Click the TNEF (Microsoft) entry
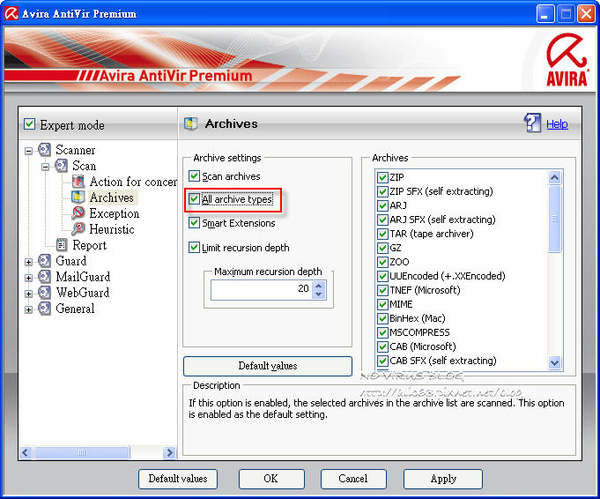Image resolution: width=600 pixels, height=499 pixels. click(x=425, y=290)
